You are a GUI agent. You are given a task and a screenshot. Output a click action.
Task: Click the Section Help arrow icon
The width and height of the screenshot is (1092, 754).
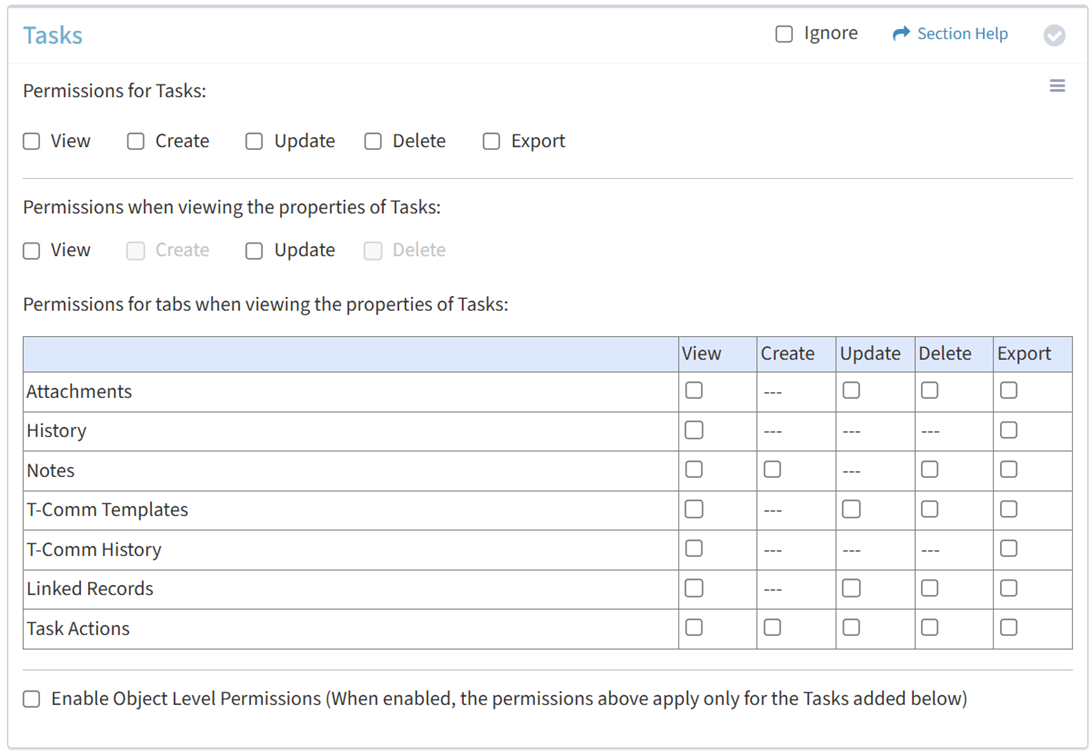(901, 34)
